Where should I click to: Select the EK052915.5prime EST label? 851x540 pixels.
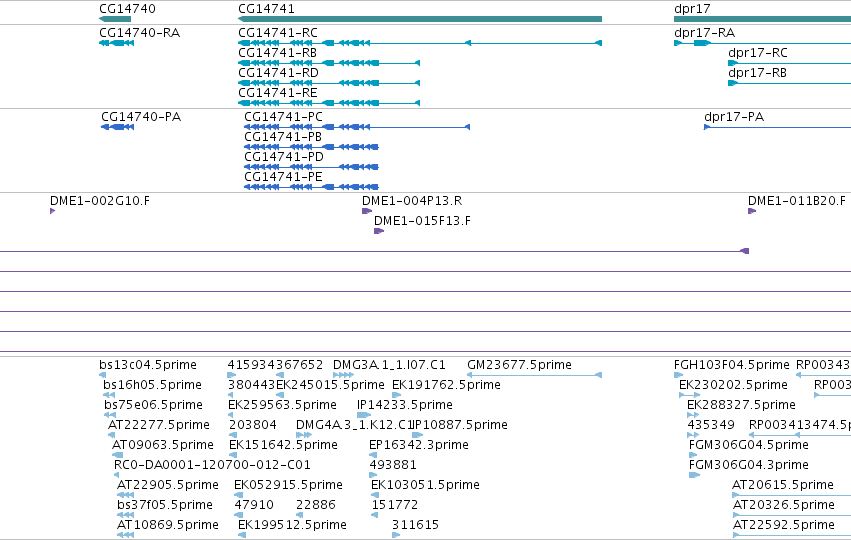pyautogui.click(x=288, y=485)
